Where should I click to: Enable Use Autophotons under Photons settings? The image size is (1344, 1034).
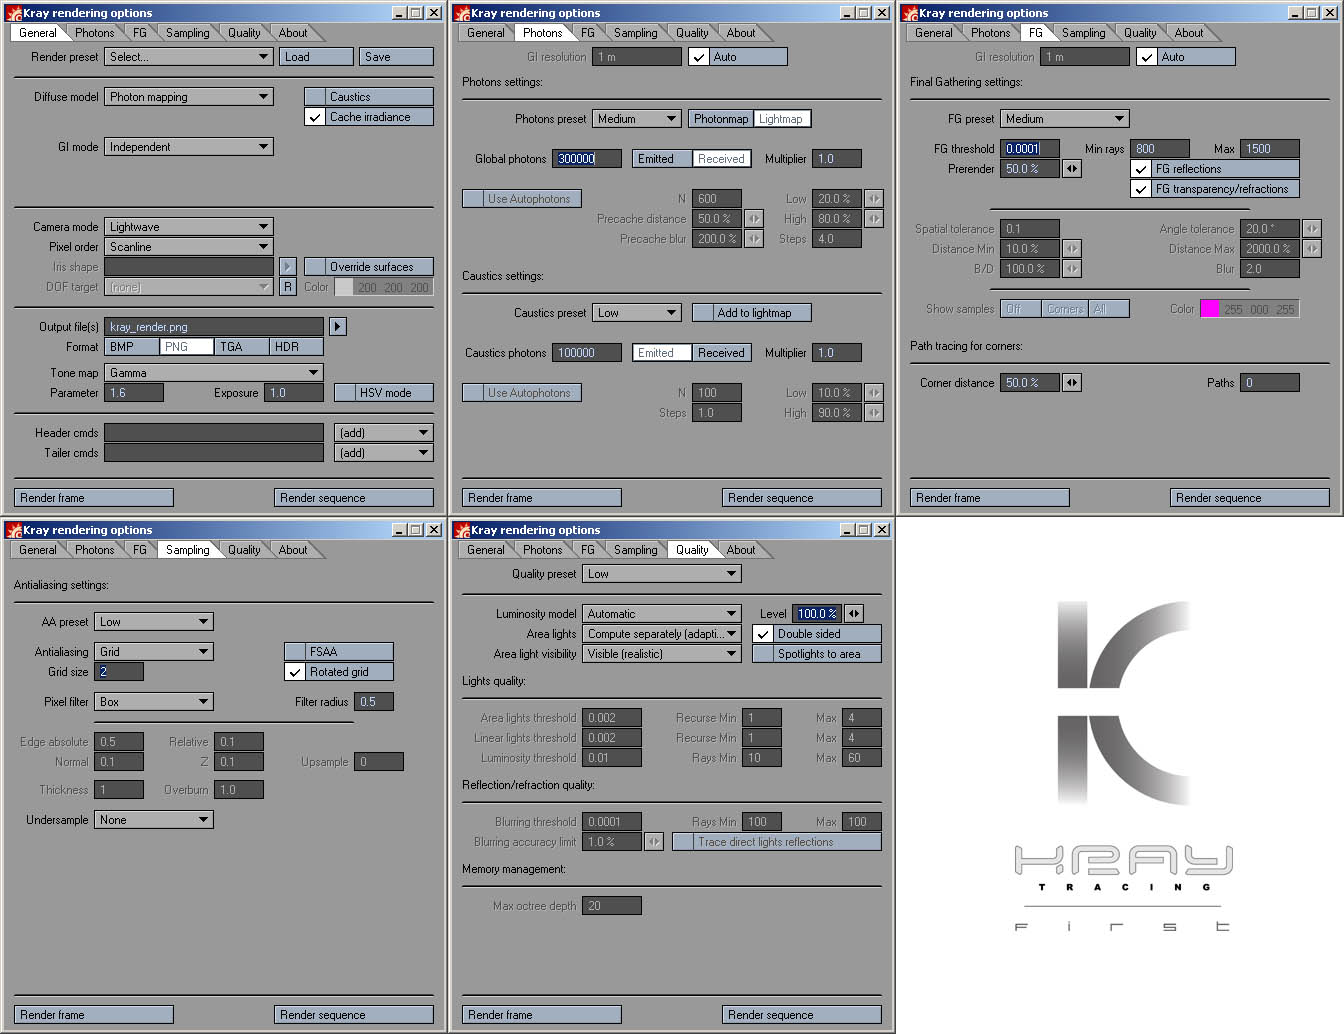click(x=522, y=198)
